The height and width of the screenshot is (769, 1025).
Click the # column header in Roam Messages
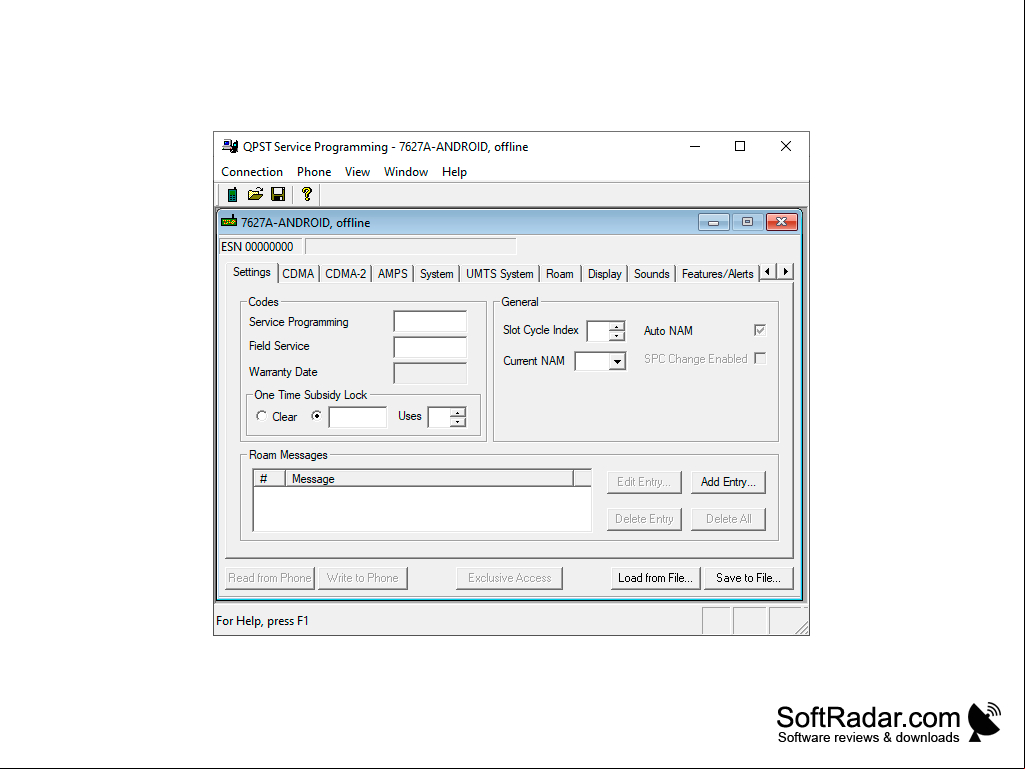(x=269, y=479)
